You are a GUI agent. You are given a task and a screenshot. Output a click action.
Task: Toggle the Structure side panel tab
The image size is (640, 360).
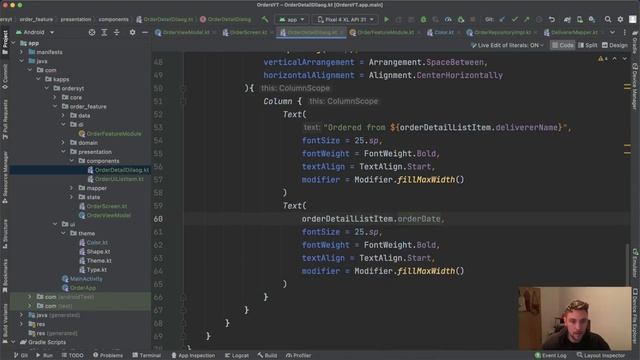tap(5, 234)
